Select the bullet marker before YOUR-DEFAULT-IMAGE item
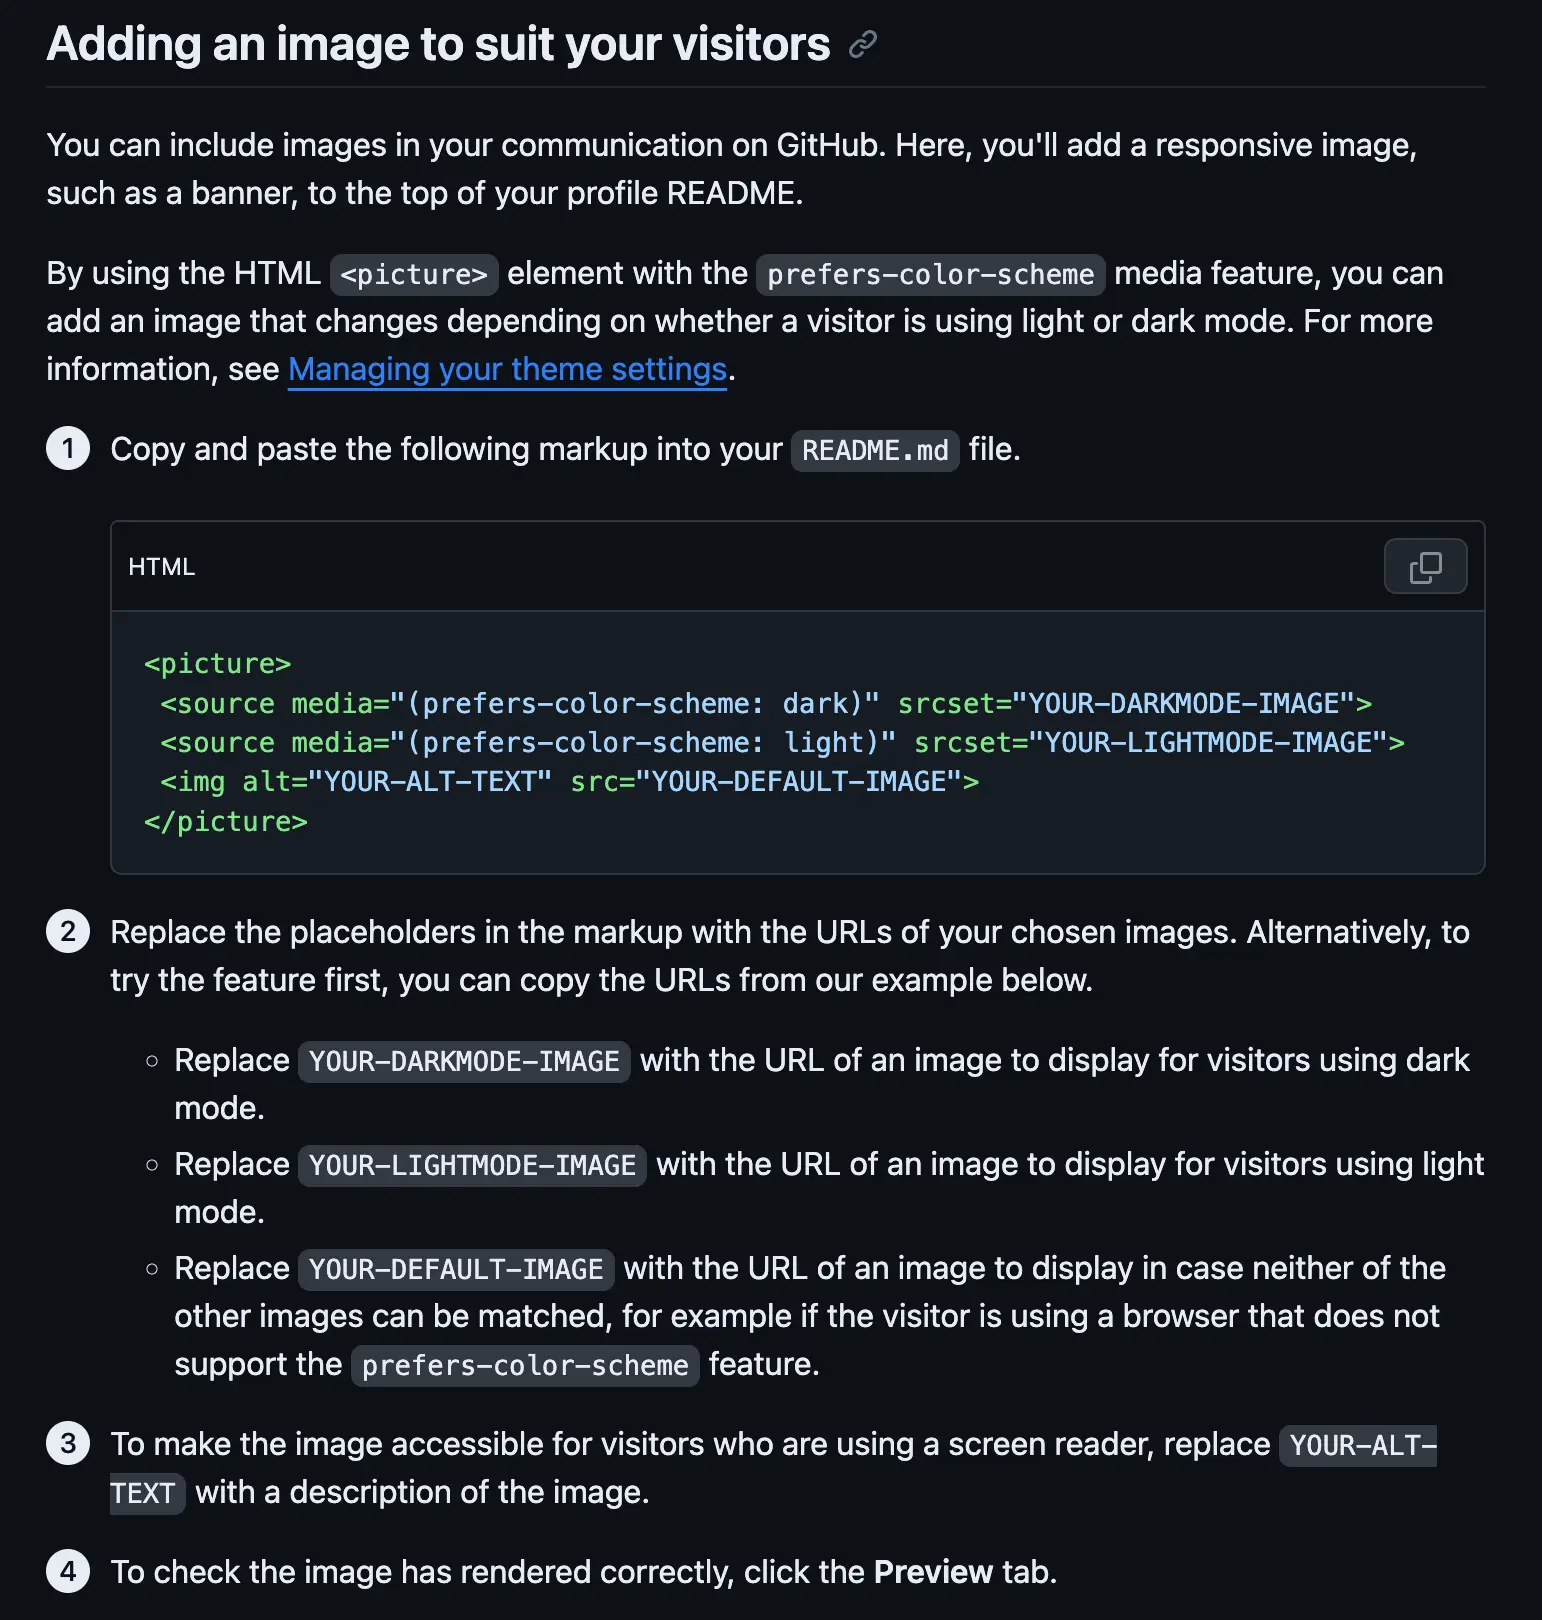This screenshot has width=1542, height=1620. (x=152, y=1267)
